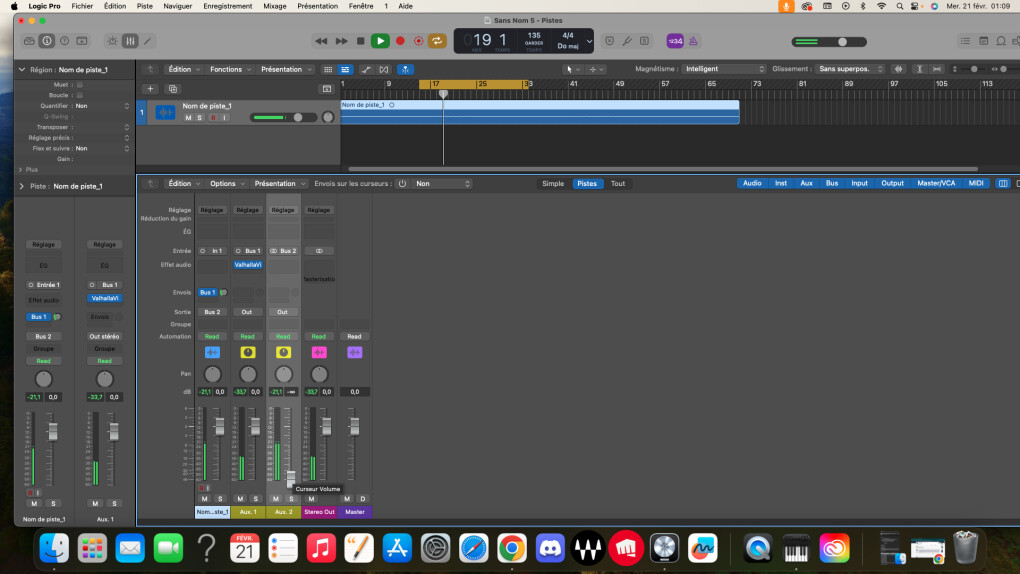
Task: Toggle the Catch Playhead blue button
Action: tap(405, 70)
